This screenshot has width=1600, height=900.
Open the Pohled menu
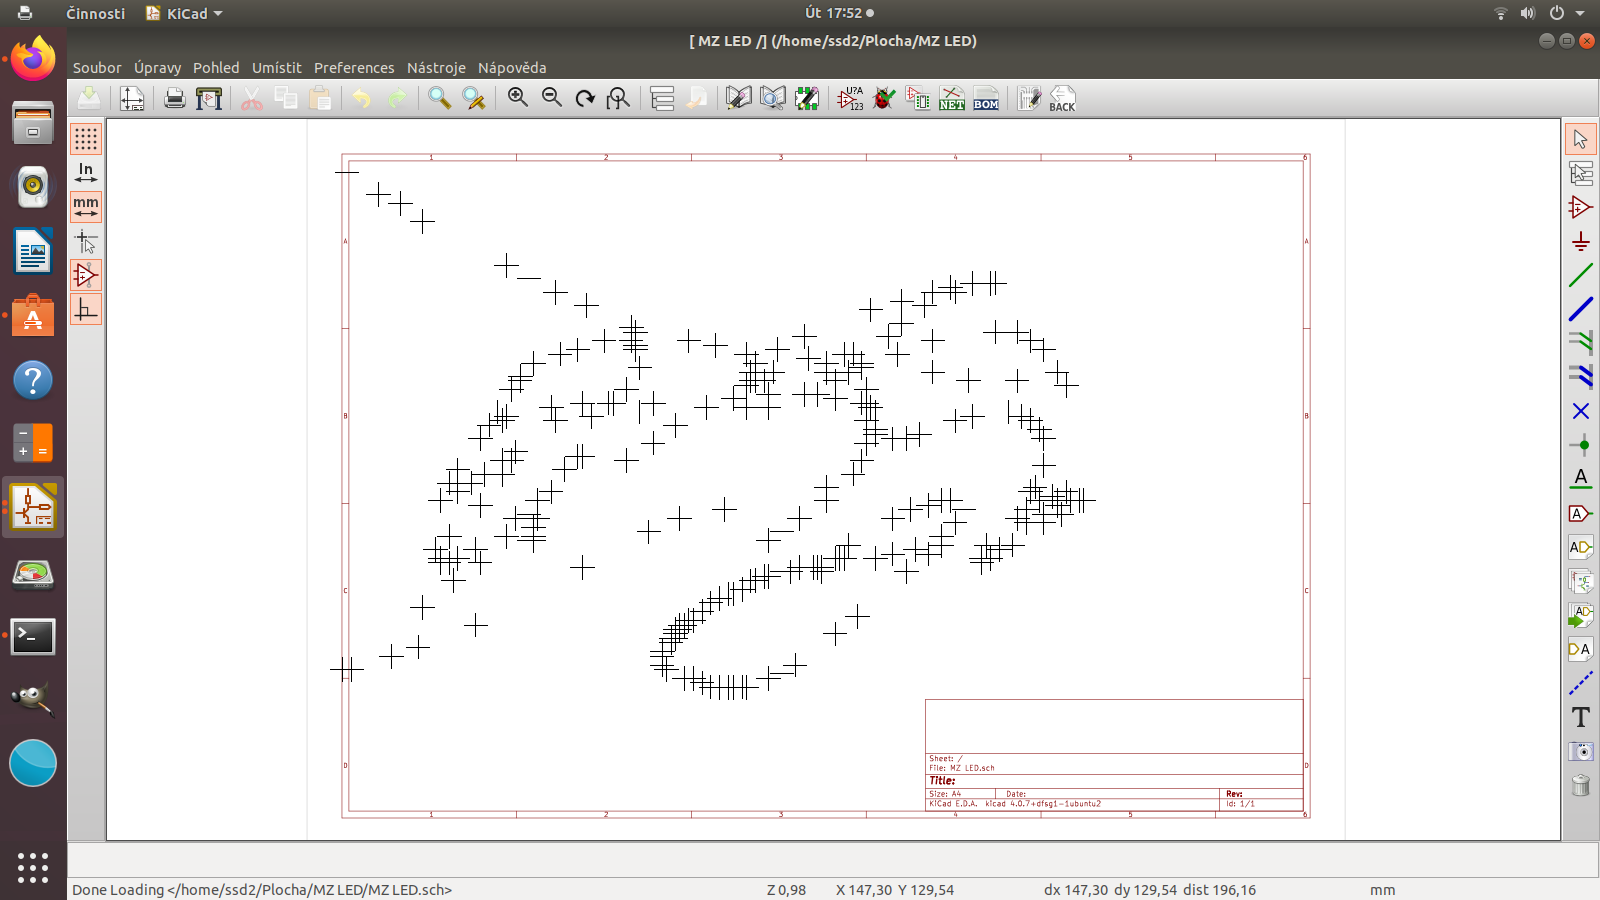coord(216,68)
